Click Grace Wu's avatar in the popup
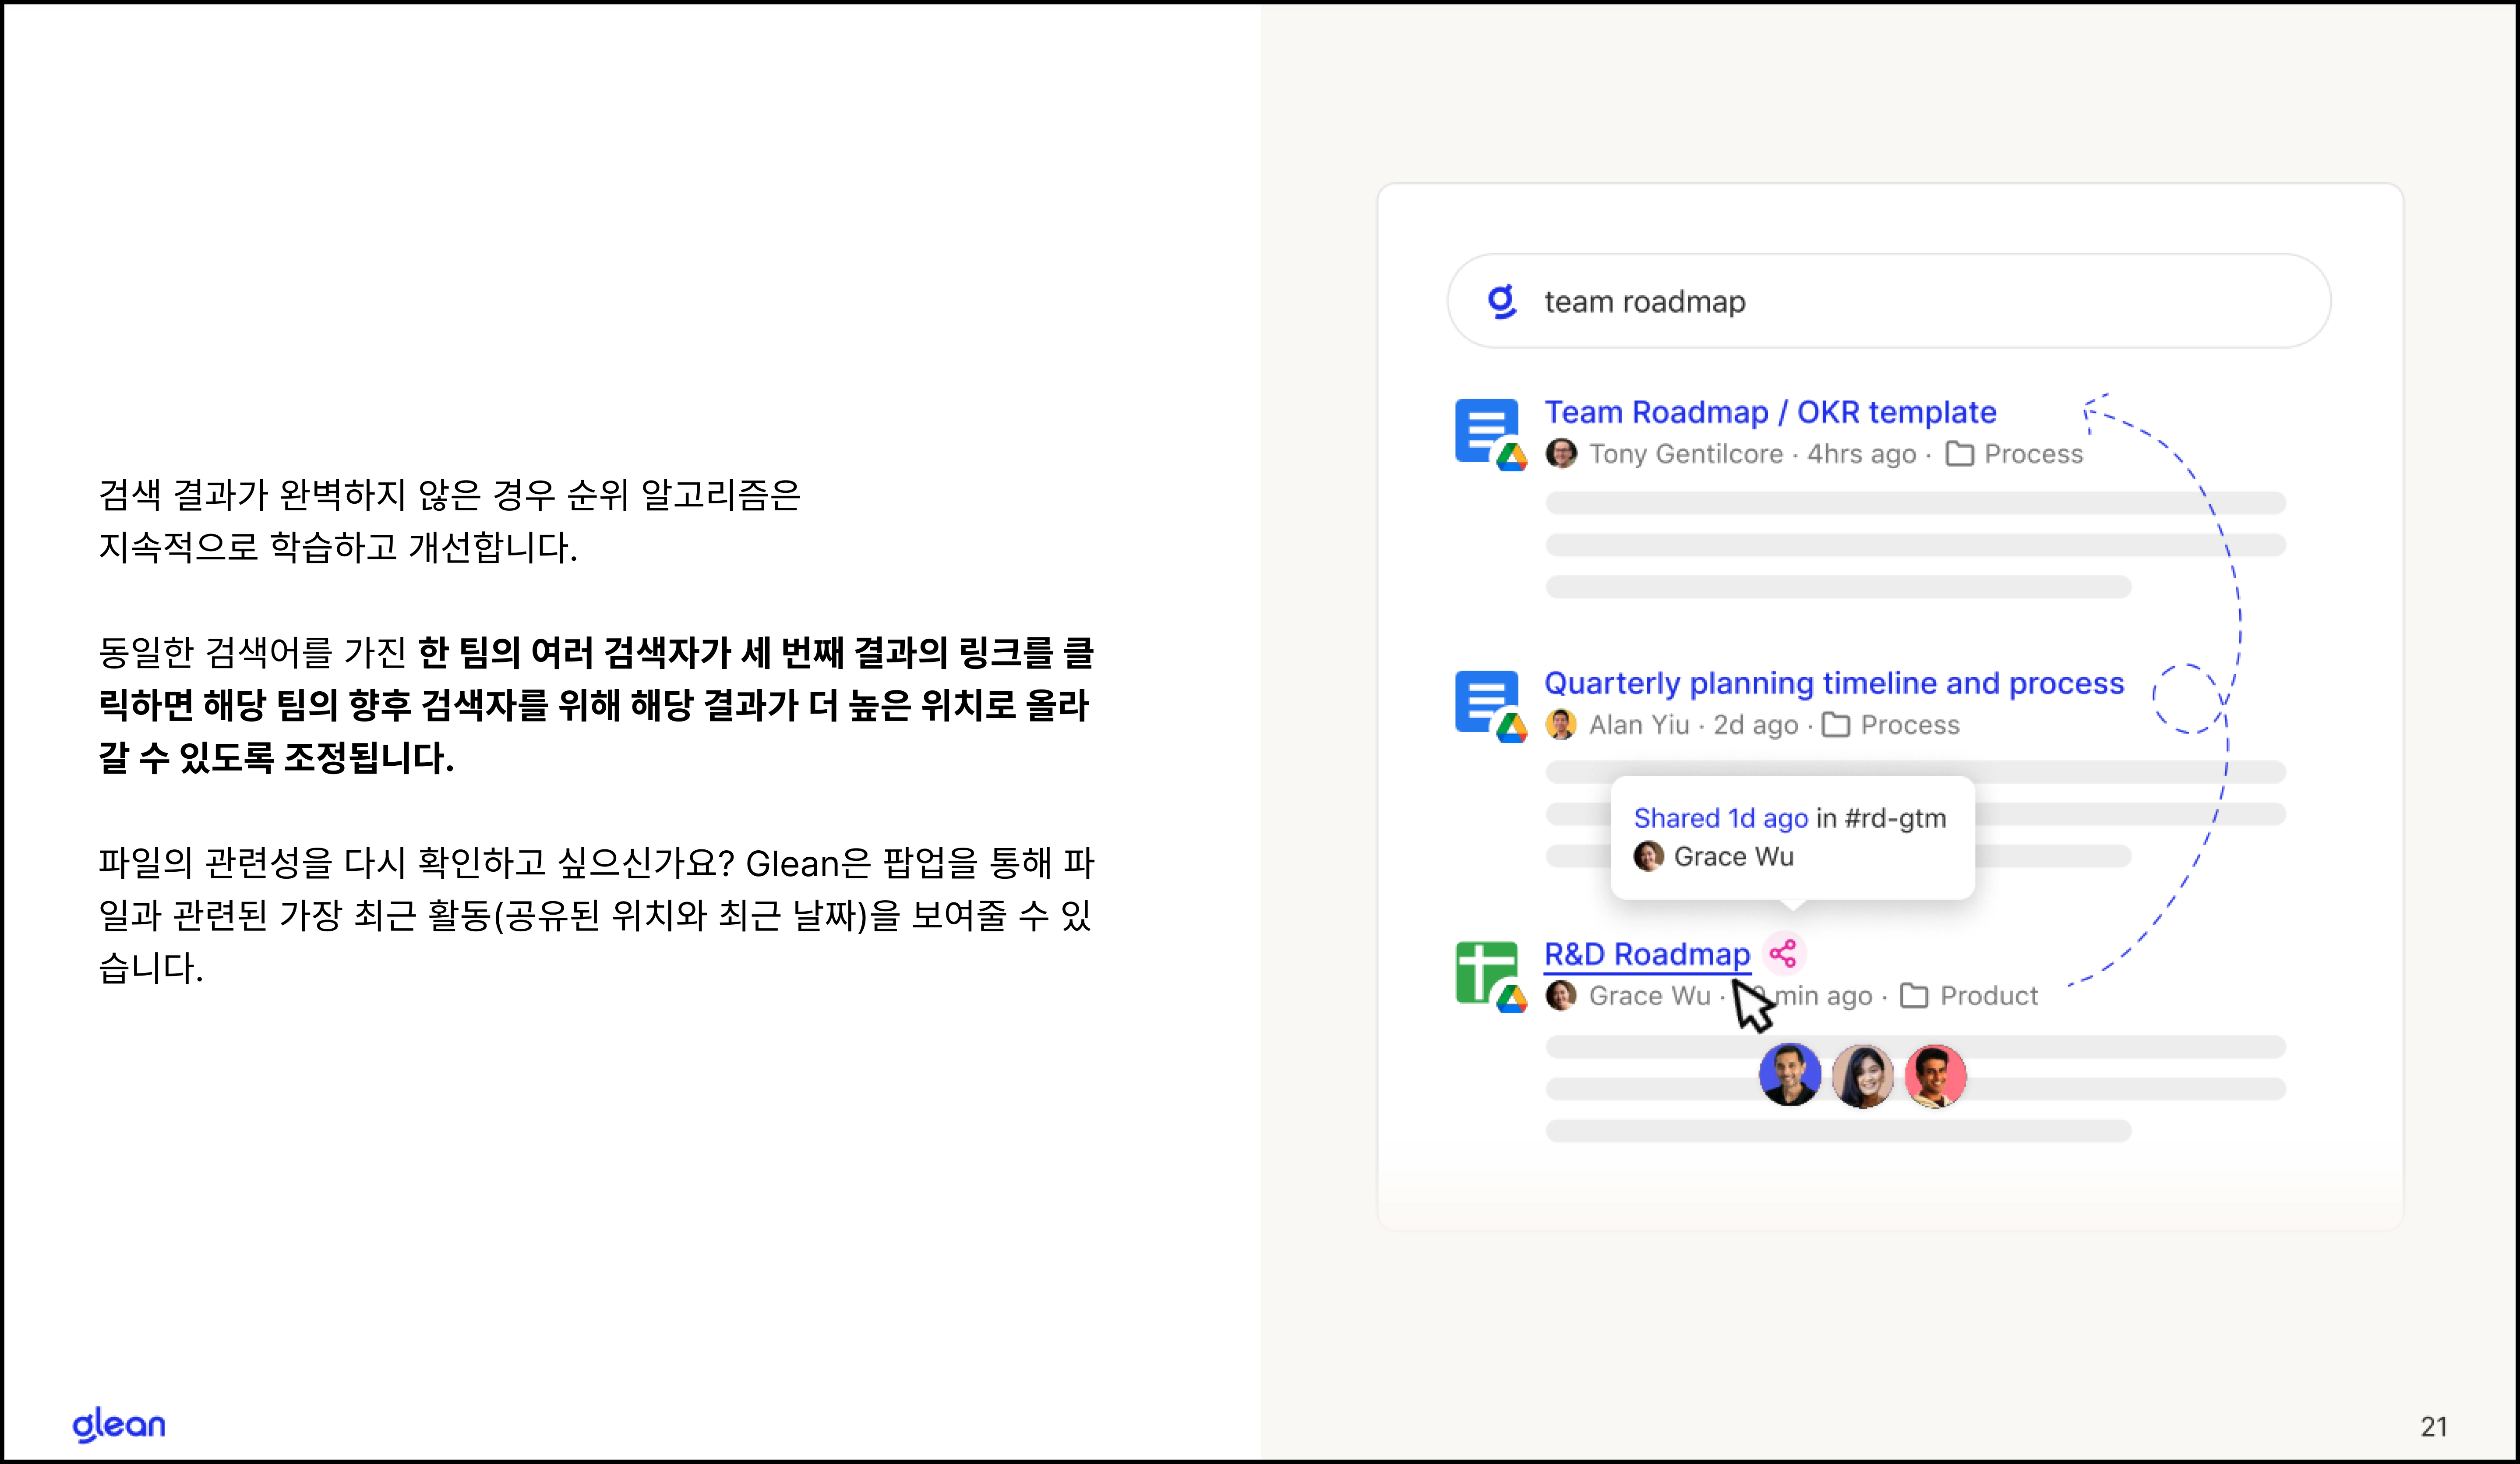The width and height of the screenshot is (2520, 1464). (x=1649, y=857)
